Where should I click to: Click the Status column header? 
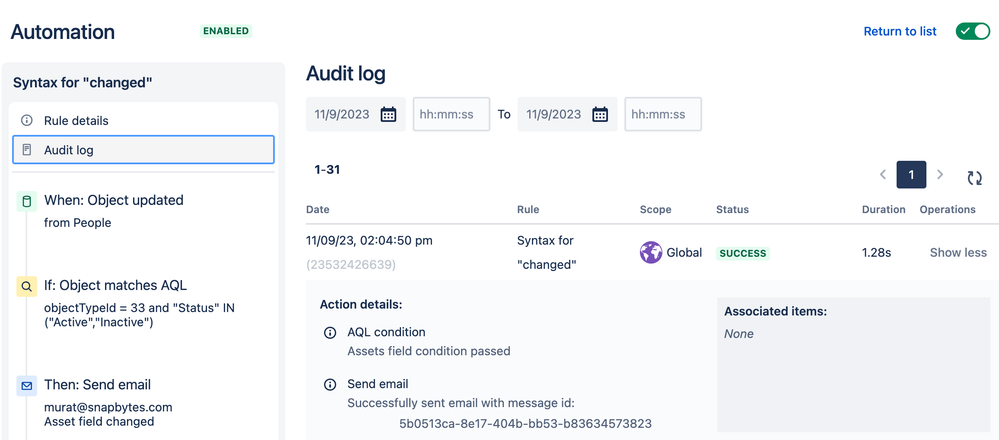pos(733,209)
